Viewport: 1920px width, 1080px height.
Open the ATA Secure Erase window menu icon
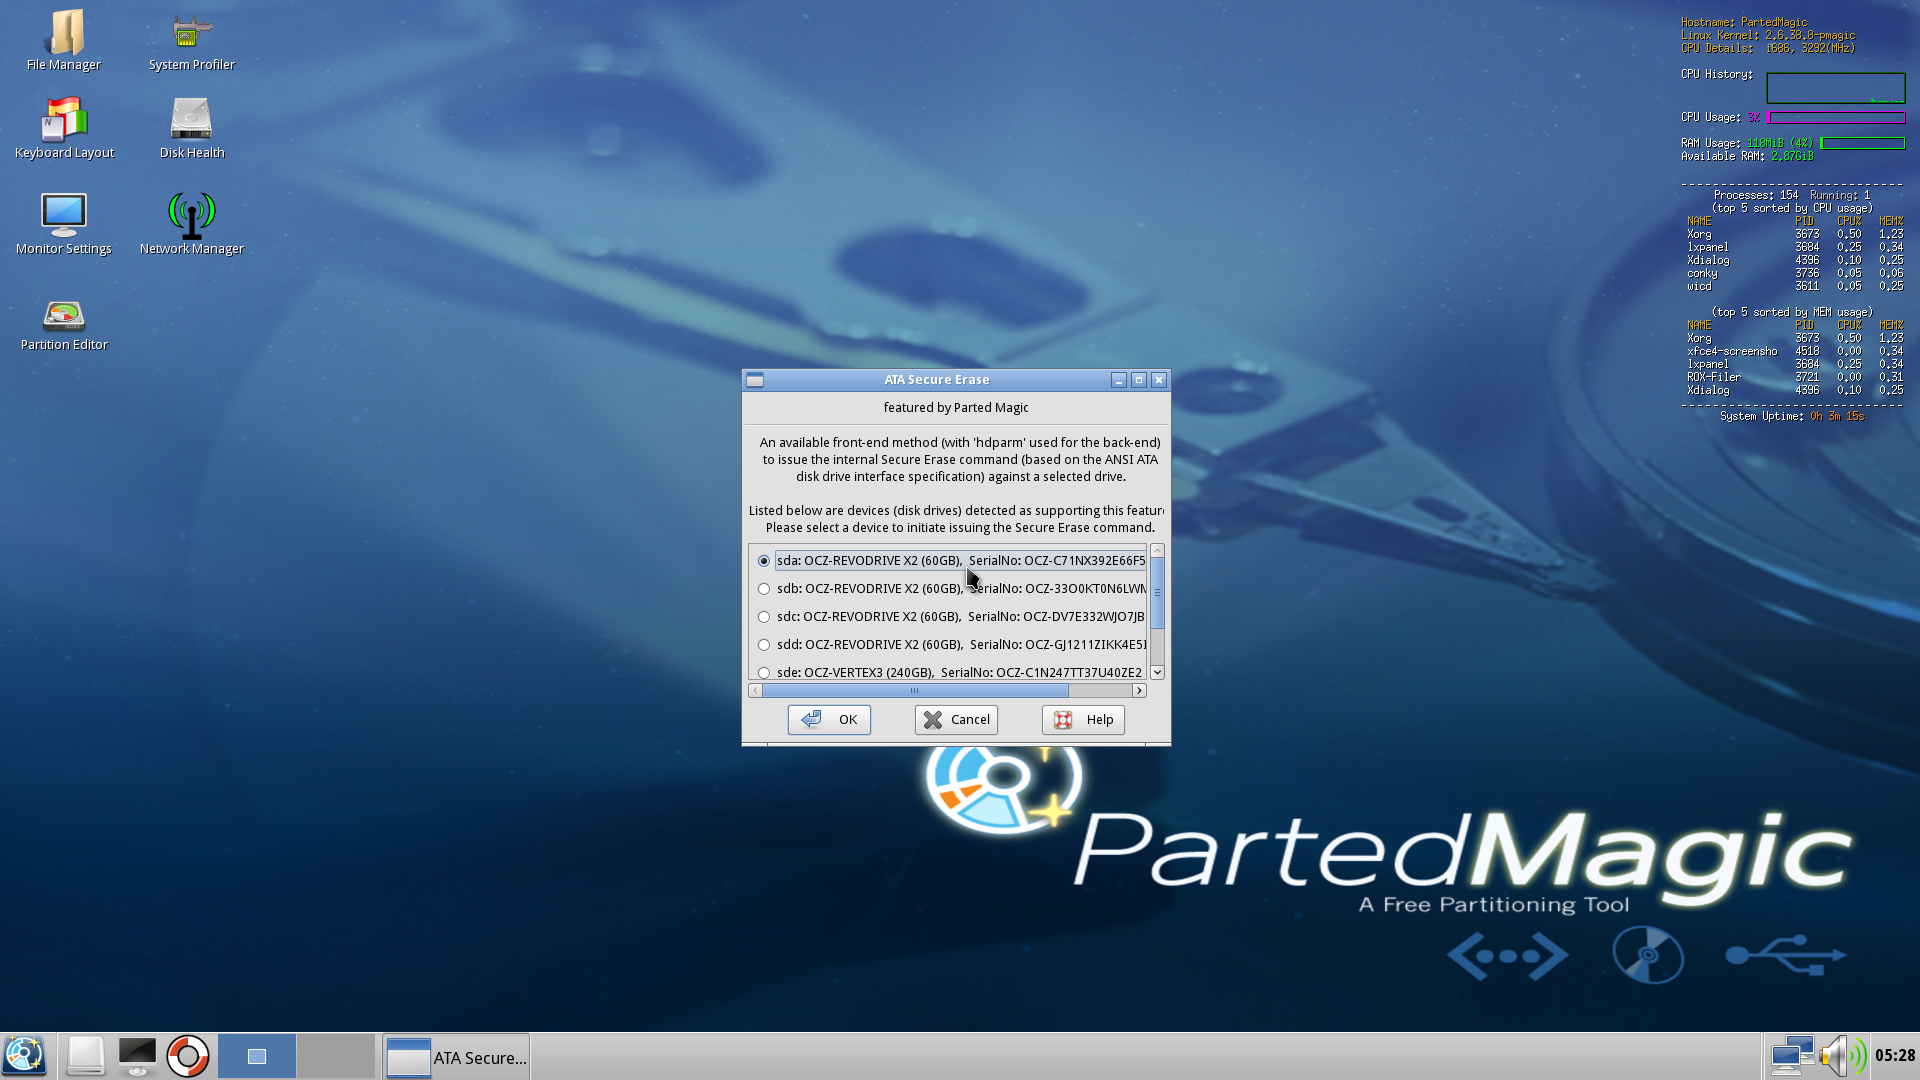click(755, 380)
